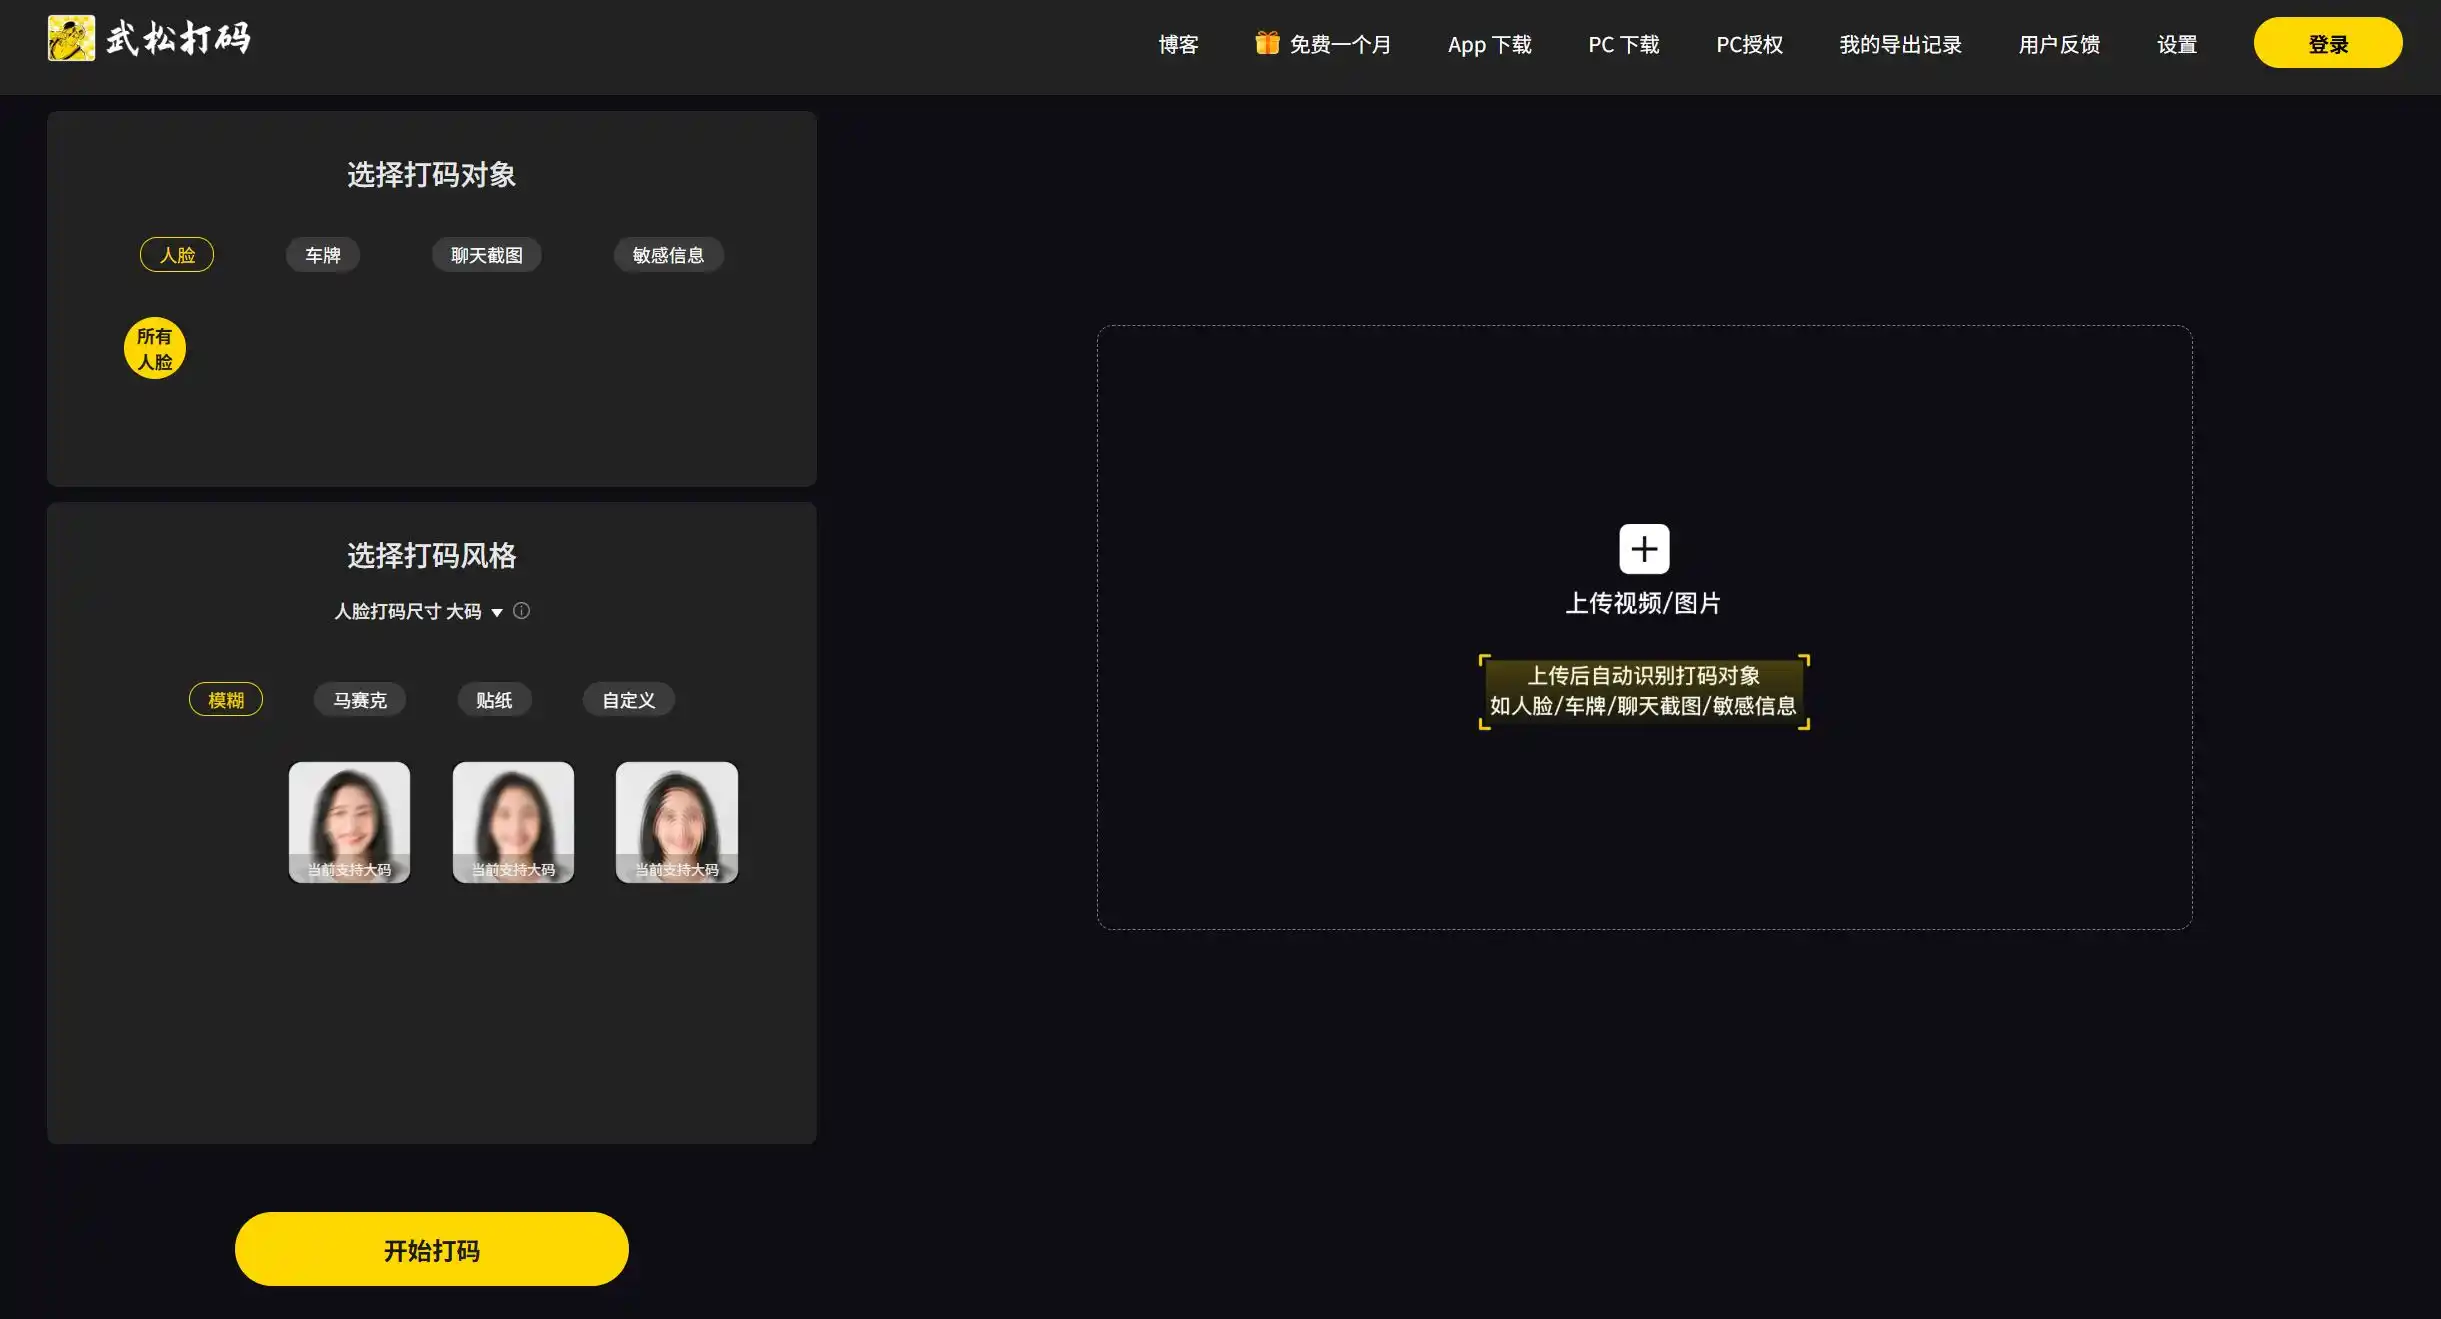The height and width of the screenshot is (1319, 2441).
Task: Click the 武松打码 brand title text
Action: pyautogui.click(x=178, y=39)
